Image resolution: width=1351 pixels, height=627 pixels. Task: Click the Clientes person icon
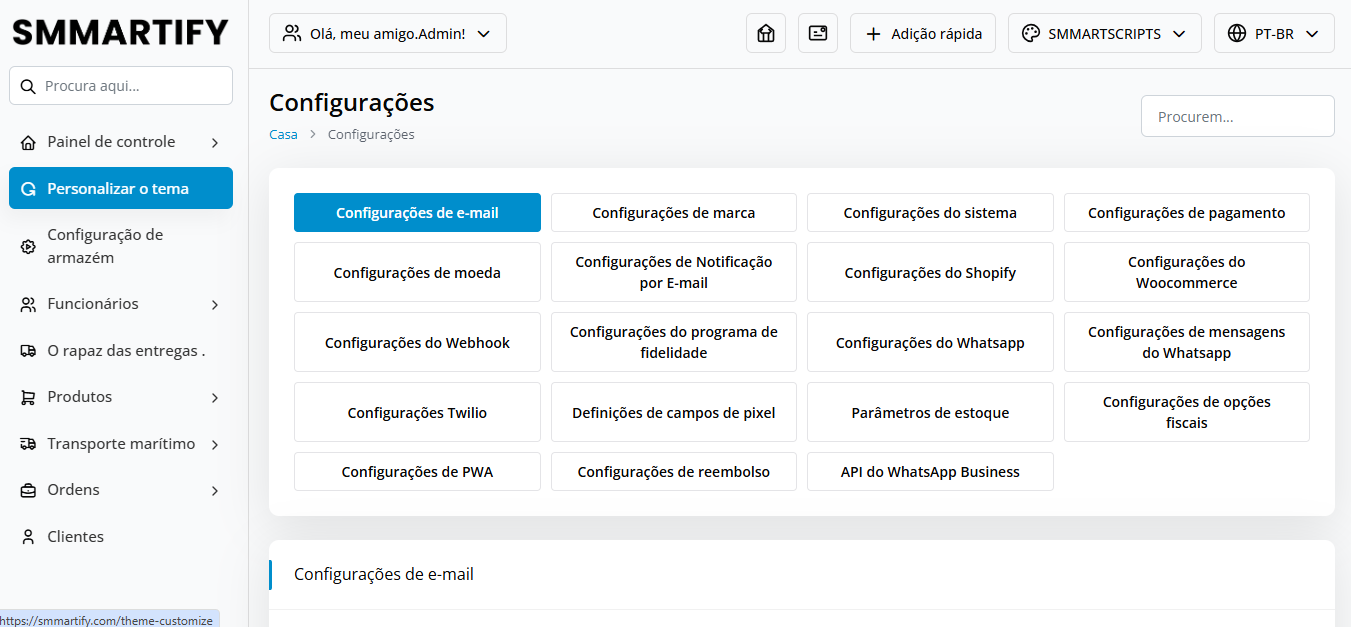(28, 537)
